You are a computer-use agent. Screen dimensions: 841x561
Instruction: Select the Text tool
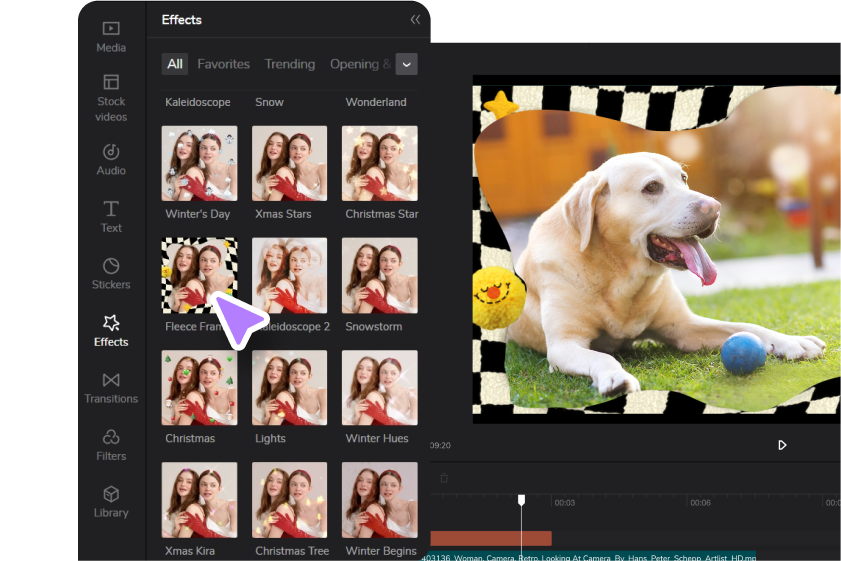click(111, 216)
